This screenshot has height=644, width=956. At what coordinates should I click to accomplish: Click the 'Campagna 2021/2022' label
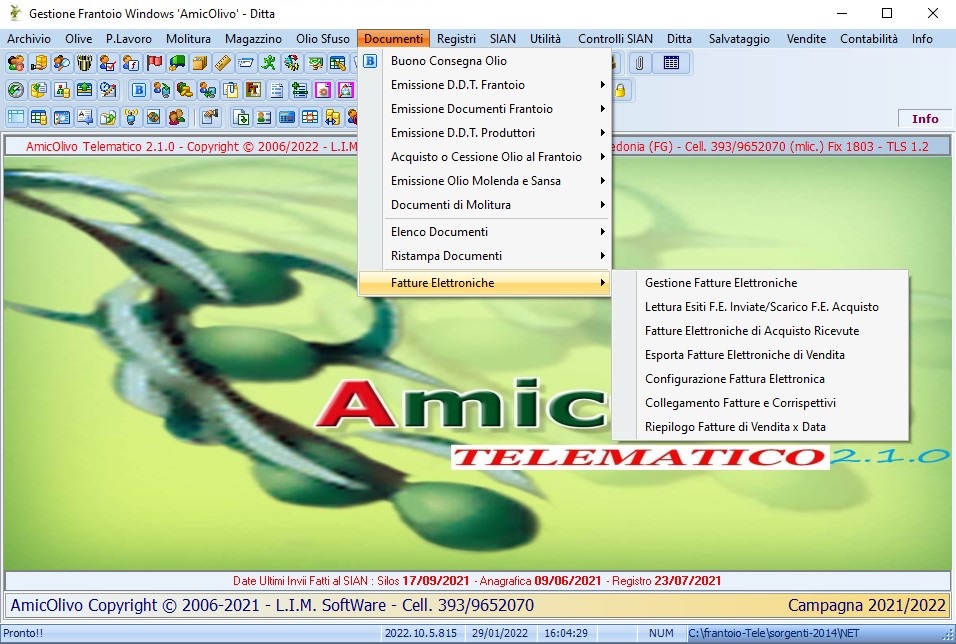pyautogui.click(x=866, y=605)
